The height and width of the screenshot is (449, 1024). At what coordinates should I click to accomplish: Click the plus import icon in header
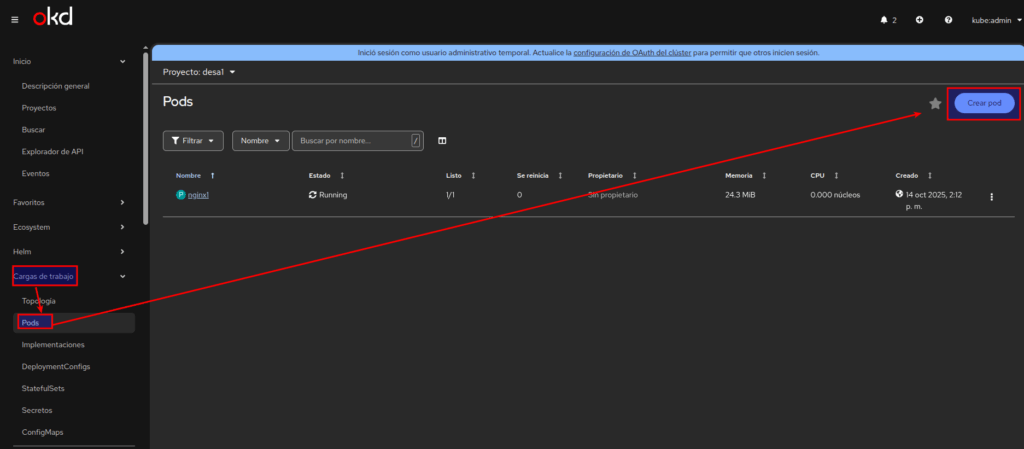point(919,20)
